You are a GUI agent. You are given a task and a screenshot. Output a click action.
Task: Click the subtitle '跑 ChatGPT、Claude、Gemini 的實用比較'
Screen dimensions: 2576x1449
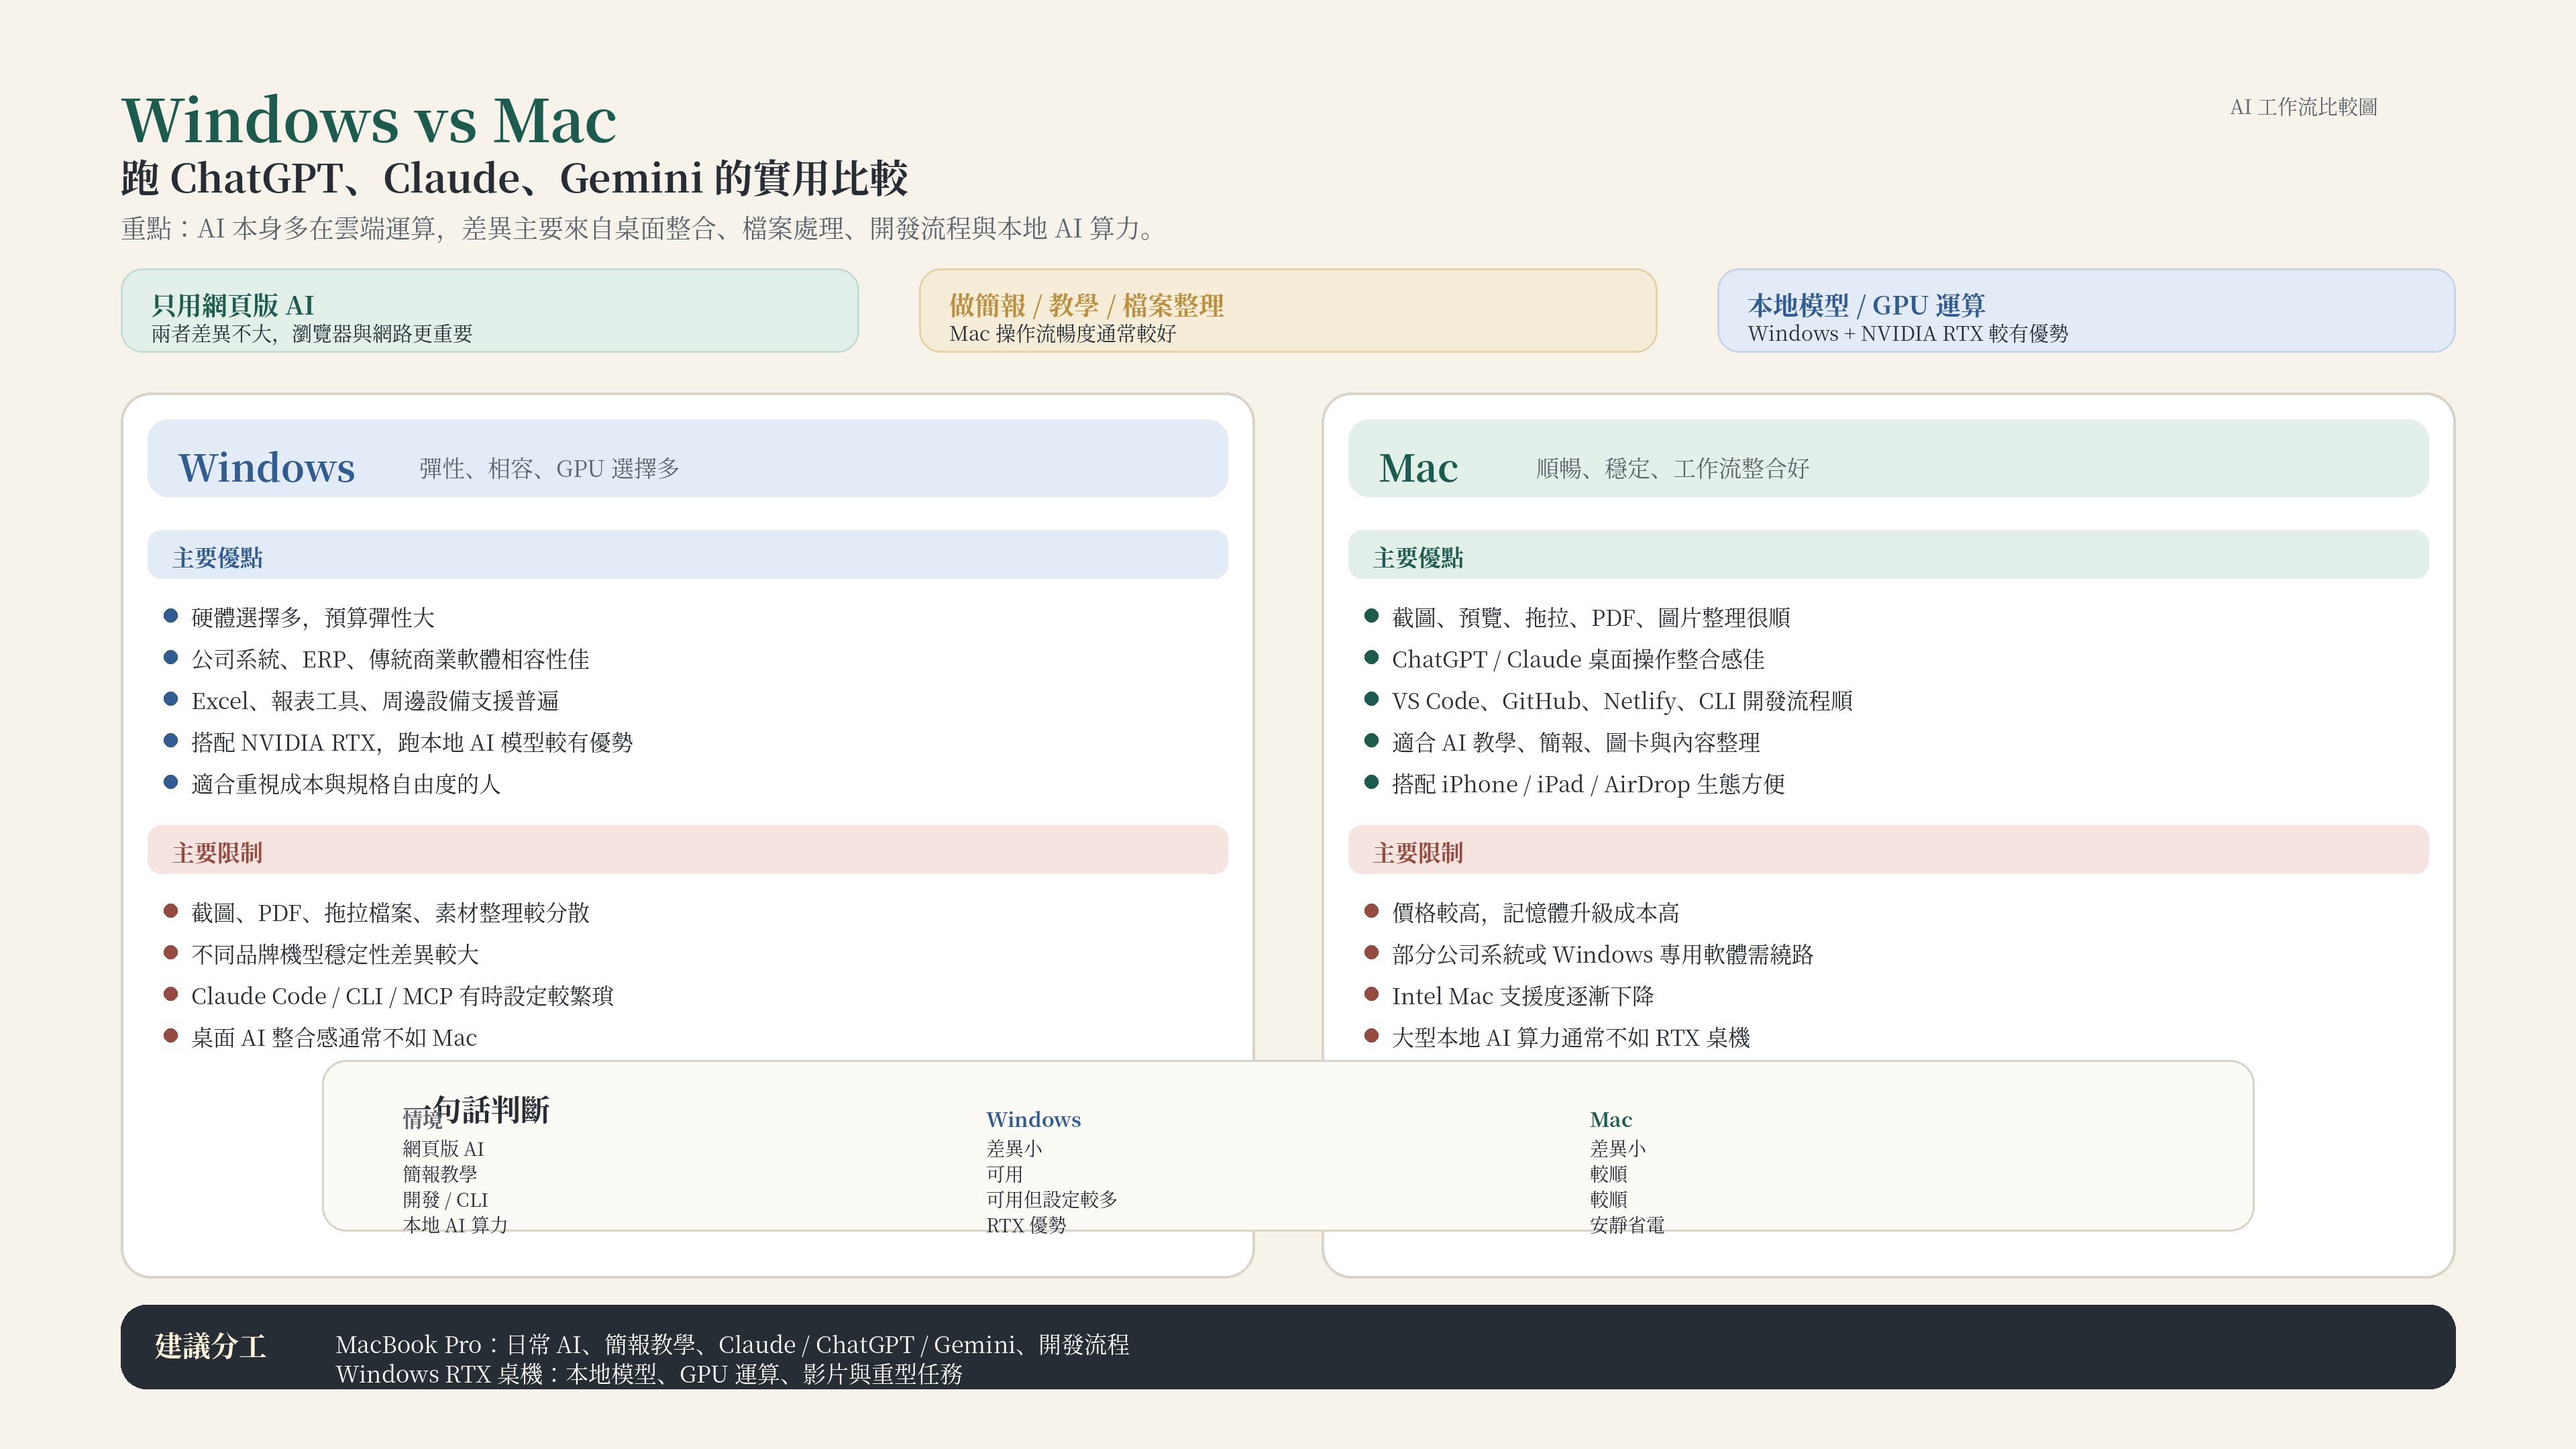click(514, 178)
